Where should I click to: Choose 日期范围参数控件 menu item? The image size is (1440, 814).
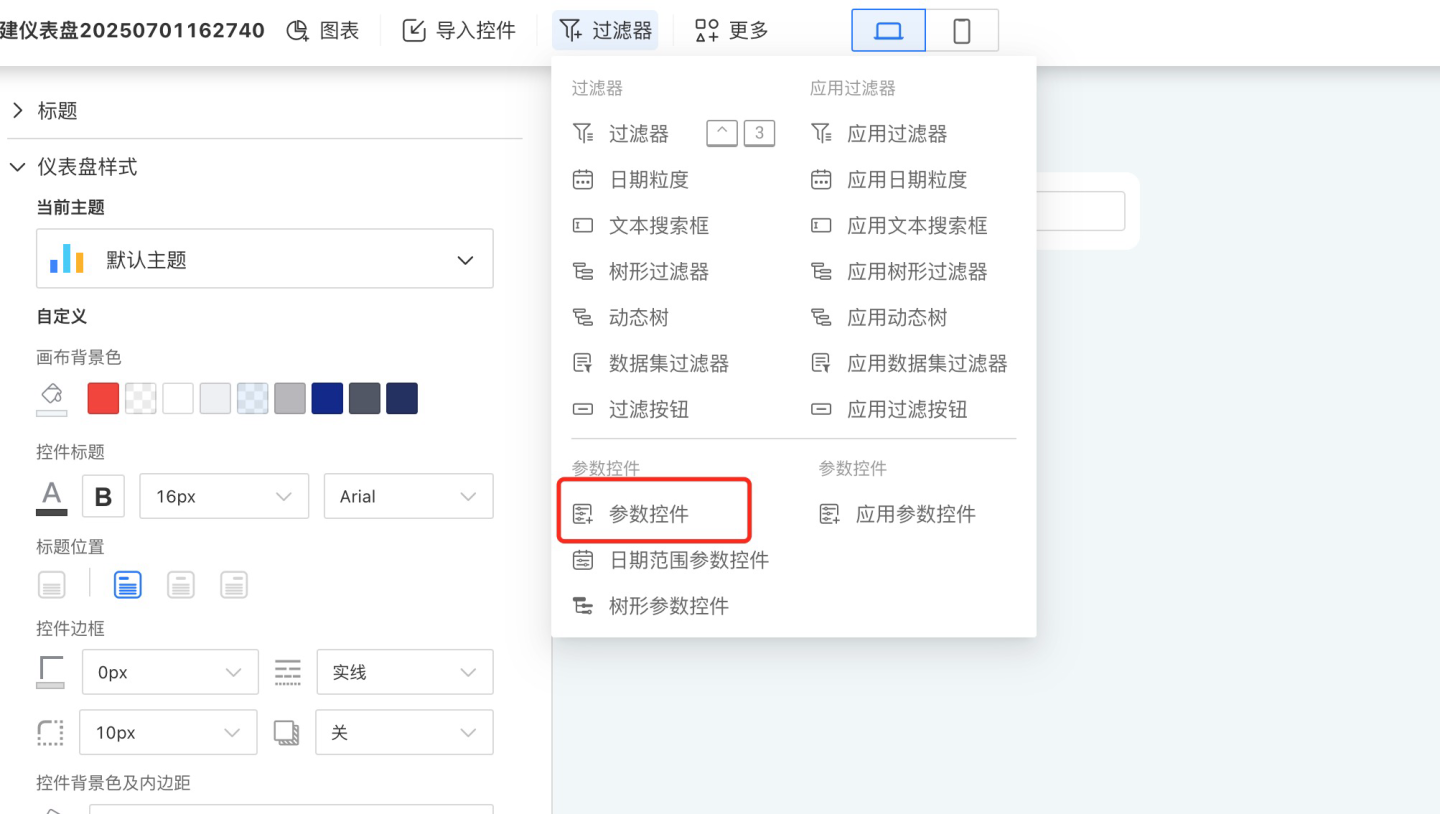coord(689,560)
